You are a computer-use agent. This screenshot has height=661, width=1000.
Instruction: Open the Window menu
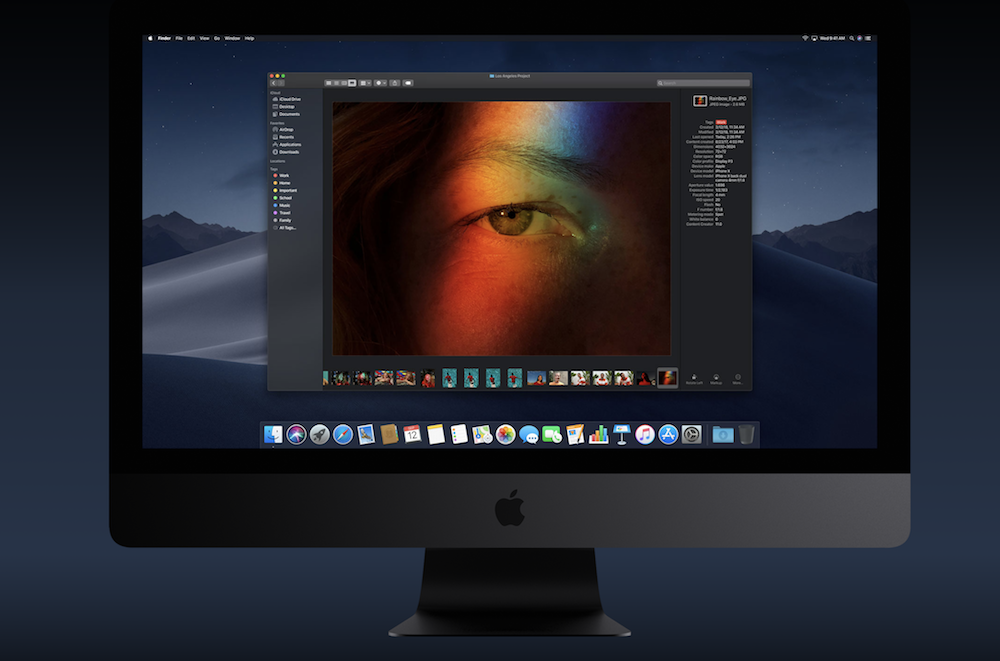click(x=232, y=38)
